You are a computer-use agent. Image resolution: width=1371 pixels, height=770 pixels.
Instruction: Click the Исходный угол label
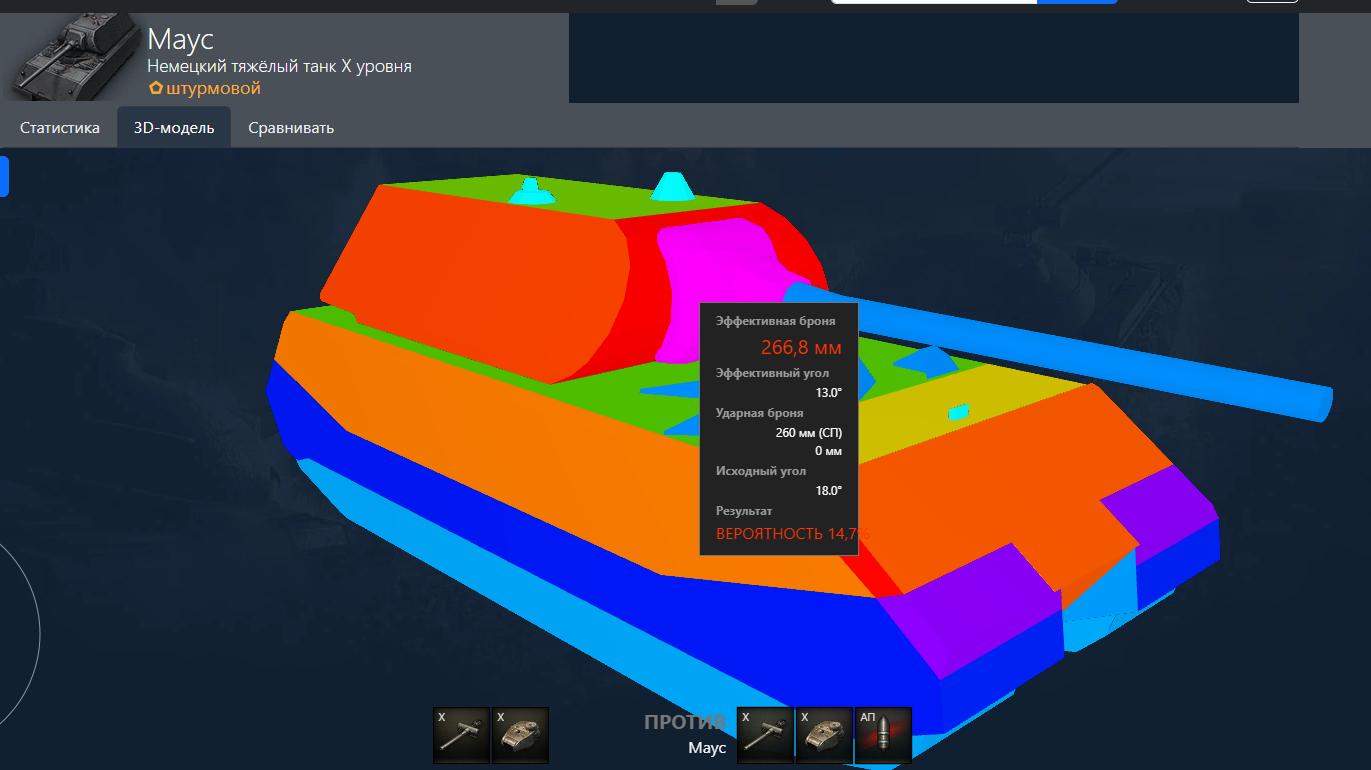(761, 471)
